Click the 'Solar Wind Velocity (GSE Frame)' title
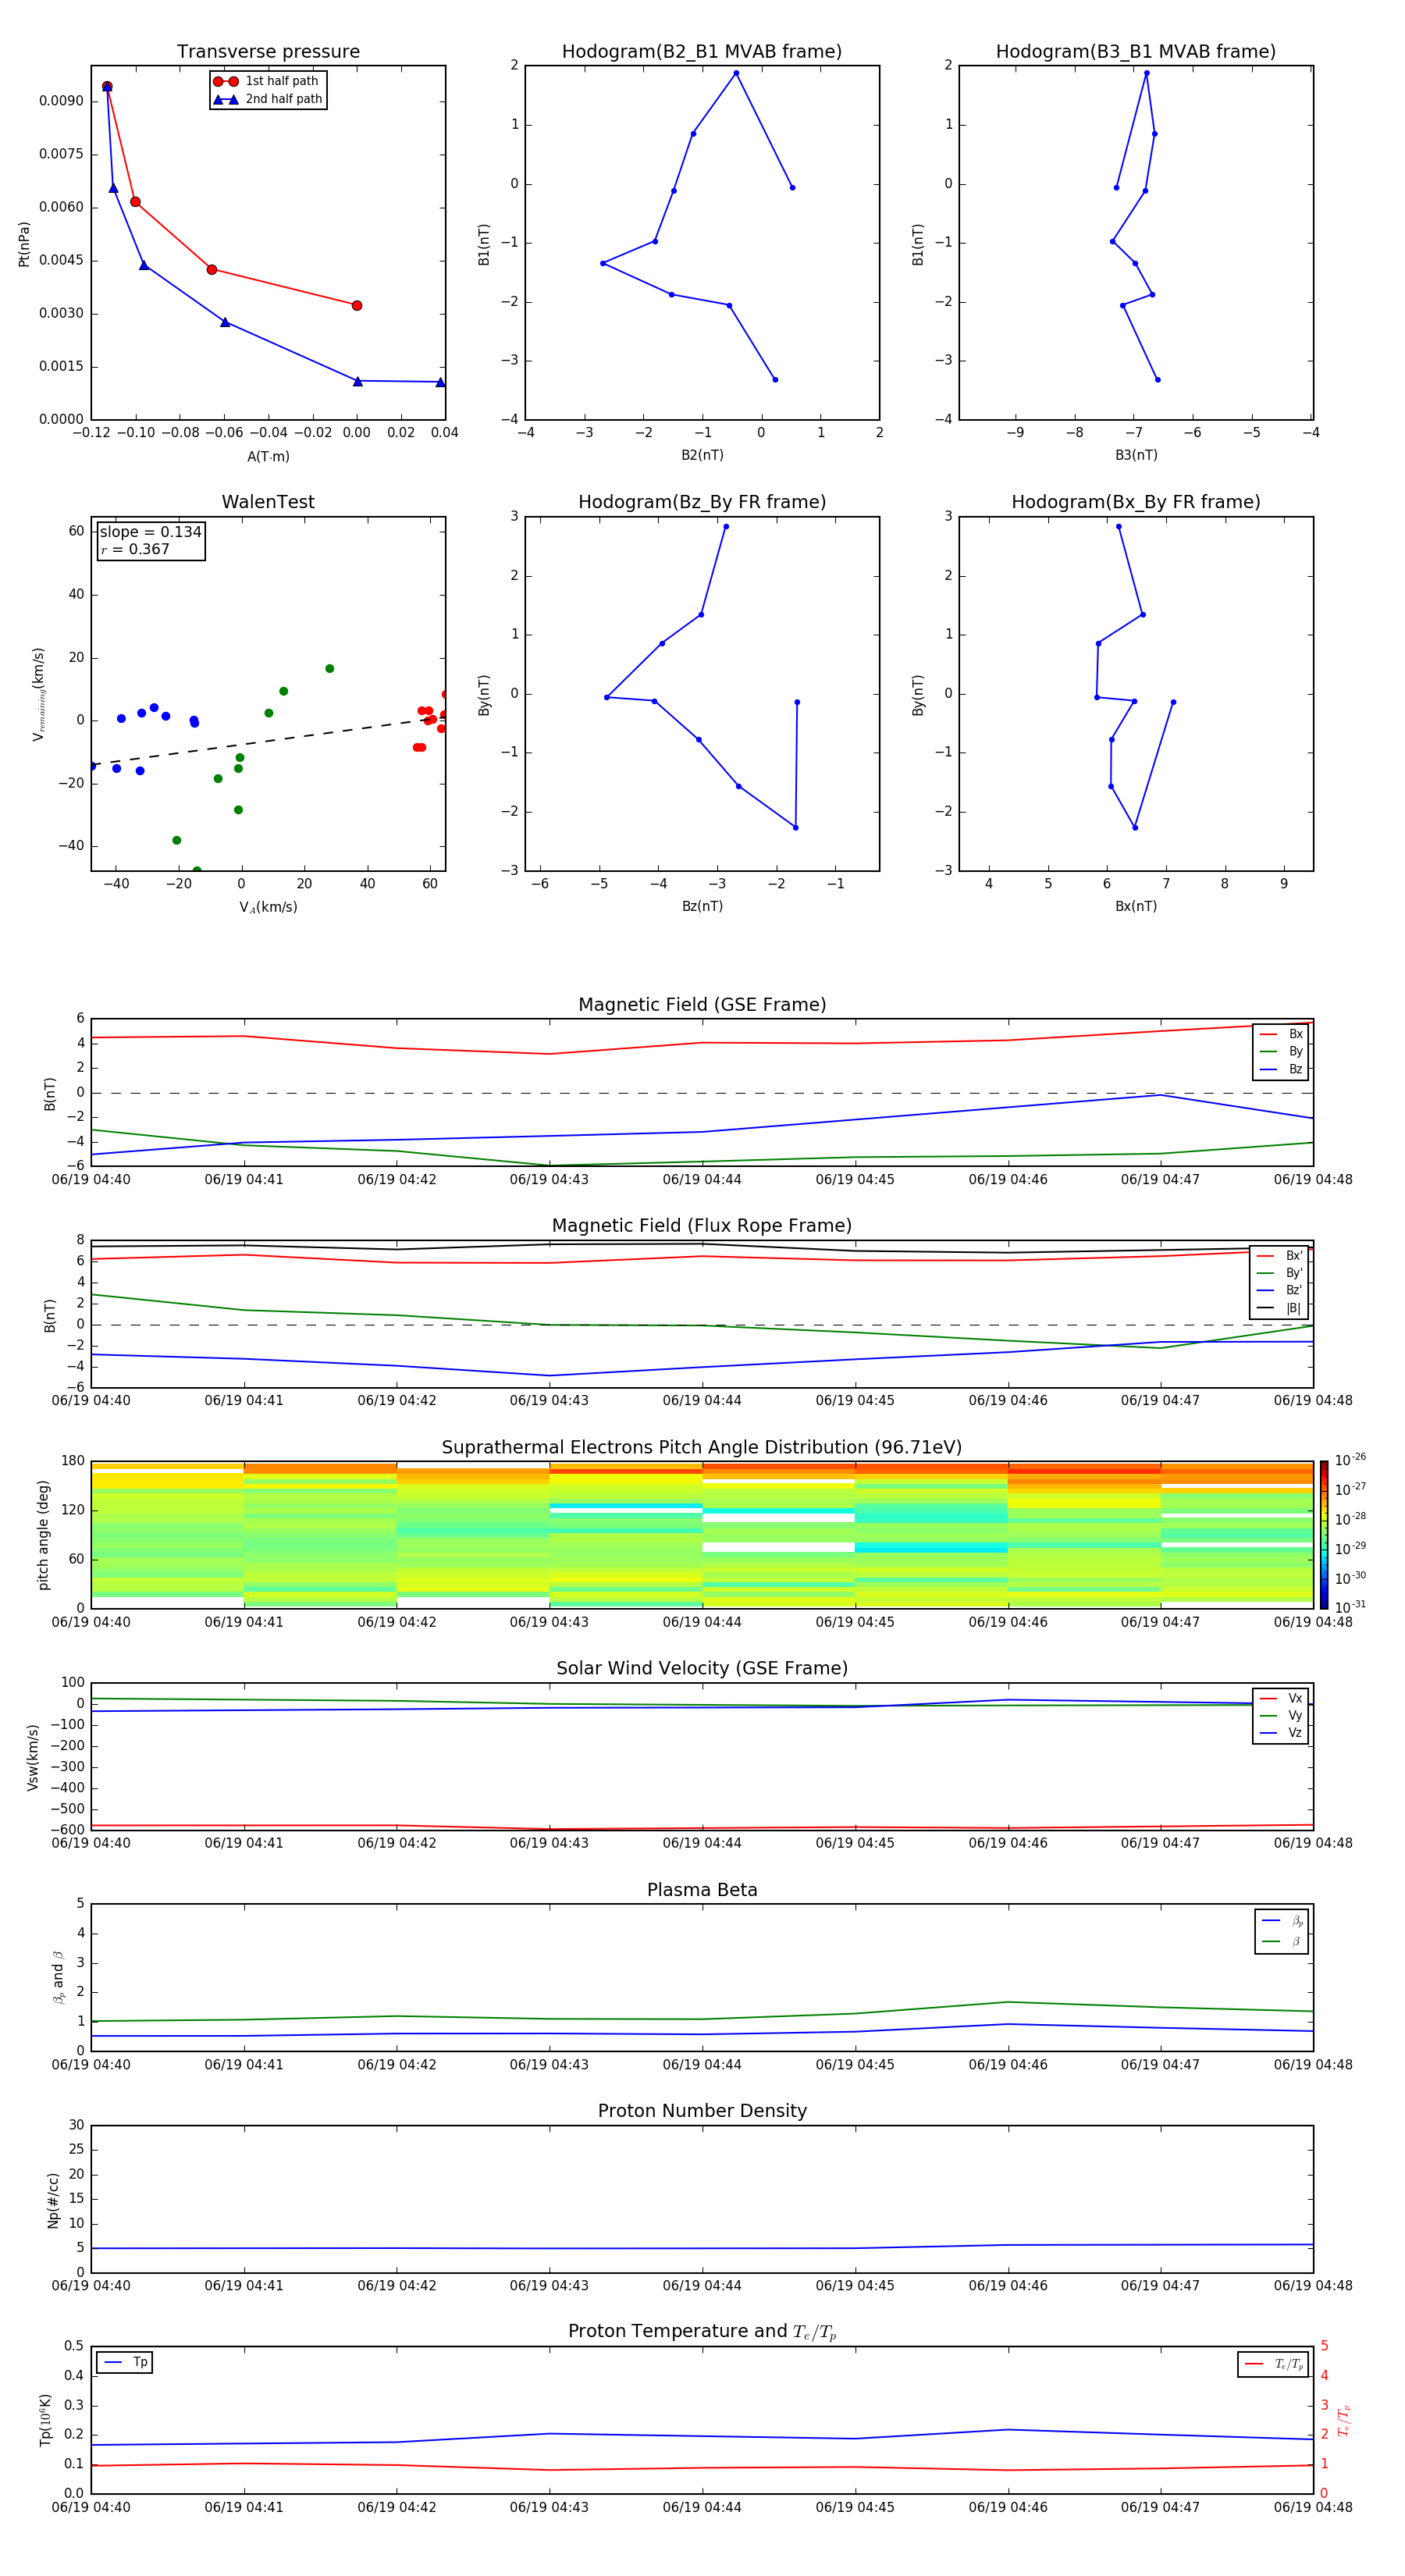 702,1669
